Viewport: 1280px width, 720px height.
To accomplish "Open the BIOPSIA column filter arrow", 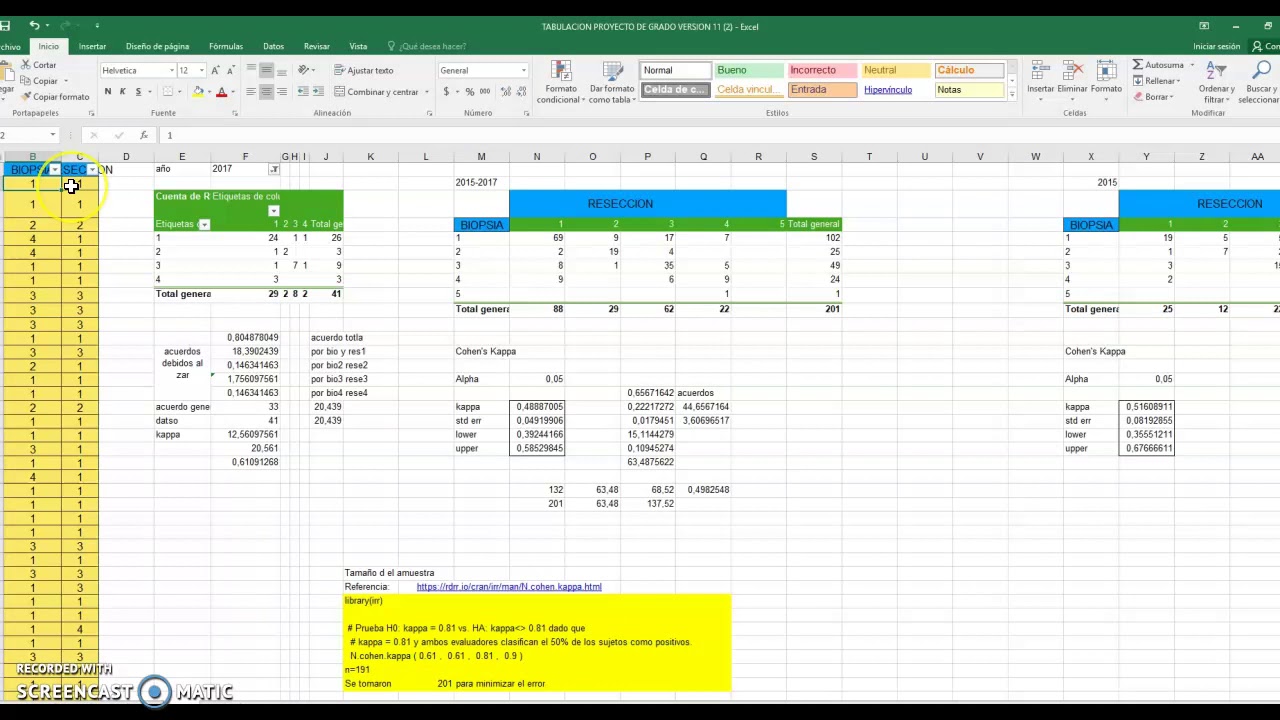I will pos(54,170).
